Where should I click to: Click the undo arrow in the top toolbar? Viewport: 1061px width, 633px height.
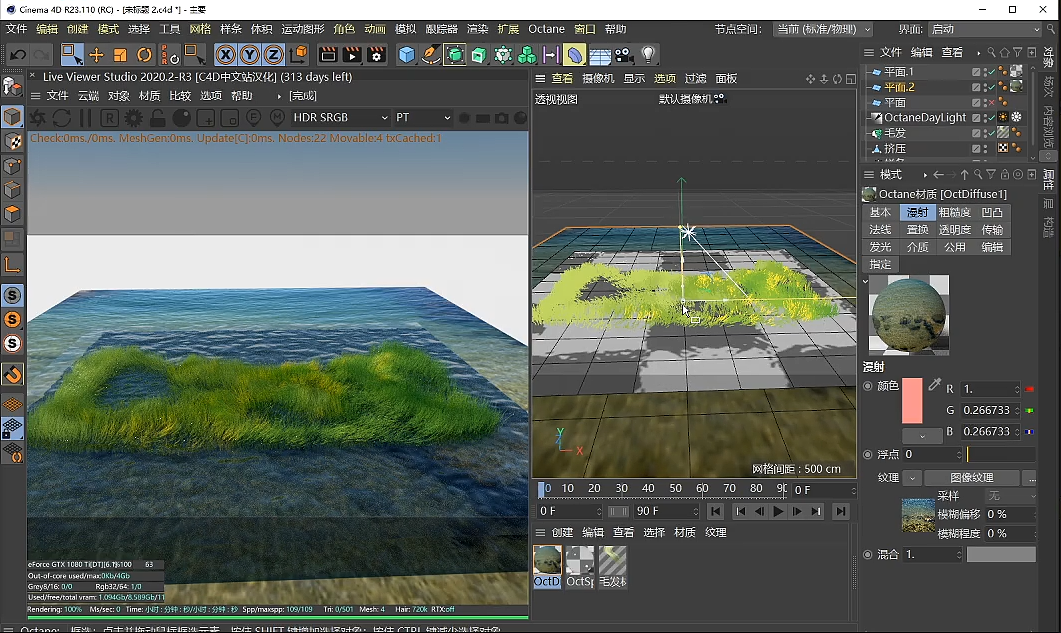18,55
